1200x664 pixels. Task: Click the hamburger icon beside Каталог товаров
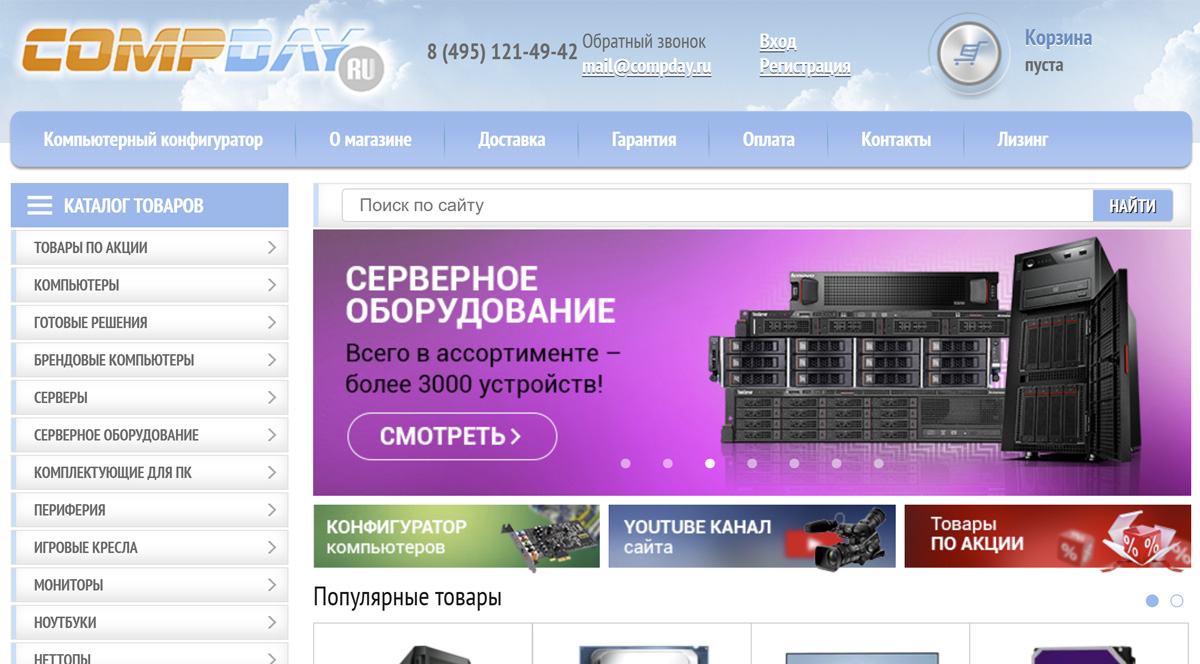(40, 206)
